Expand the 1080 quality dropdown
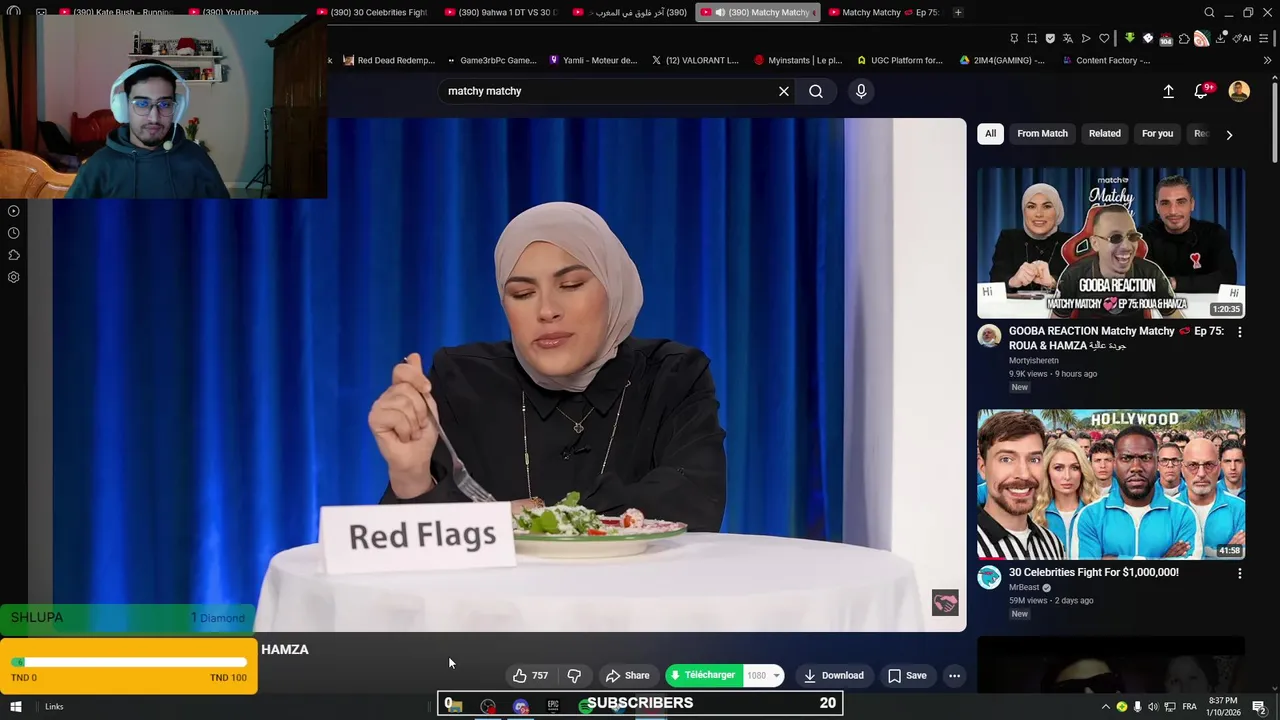1280x720 pixels. pos(765,676)
